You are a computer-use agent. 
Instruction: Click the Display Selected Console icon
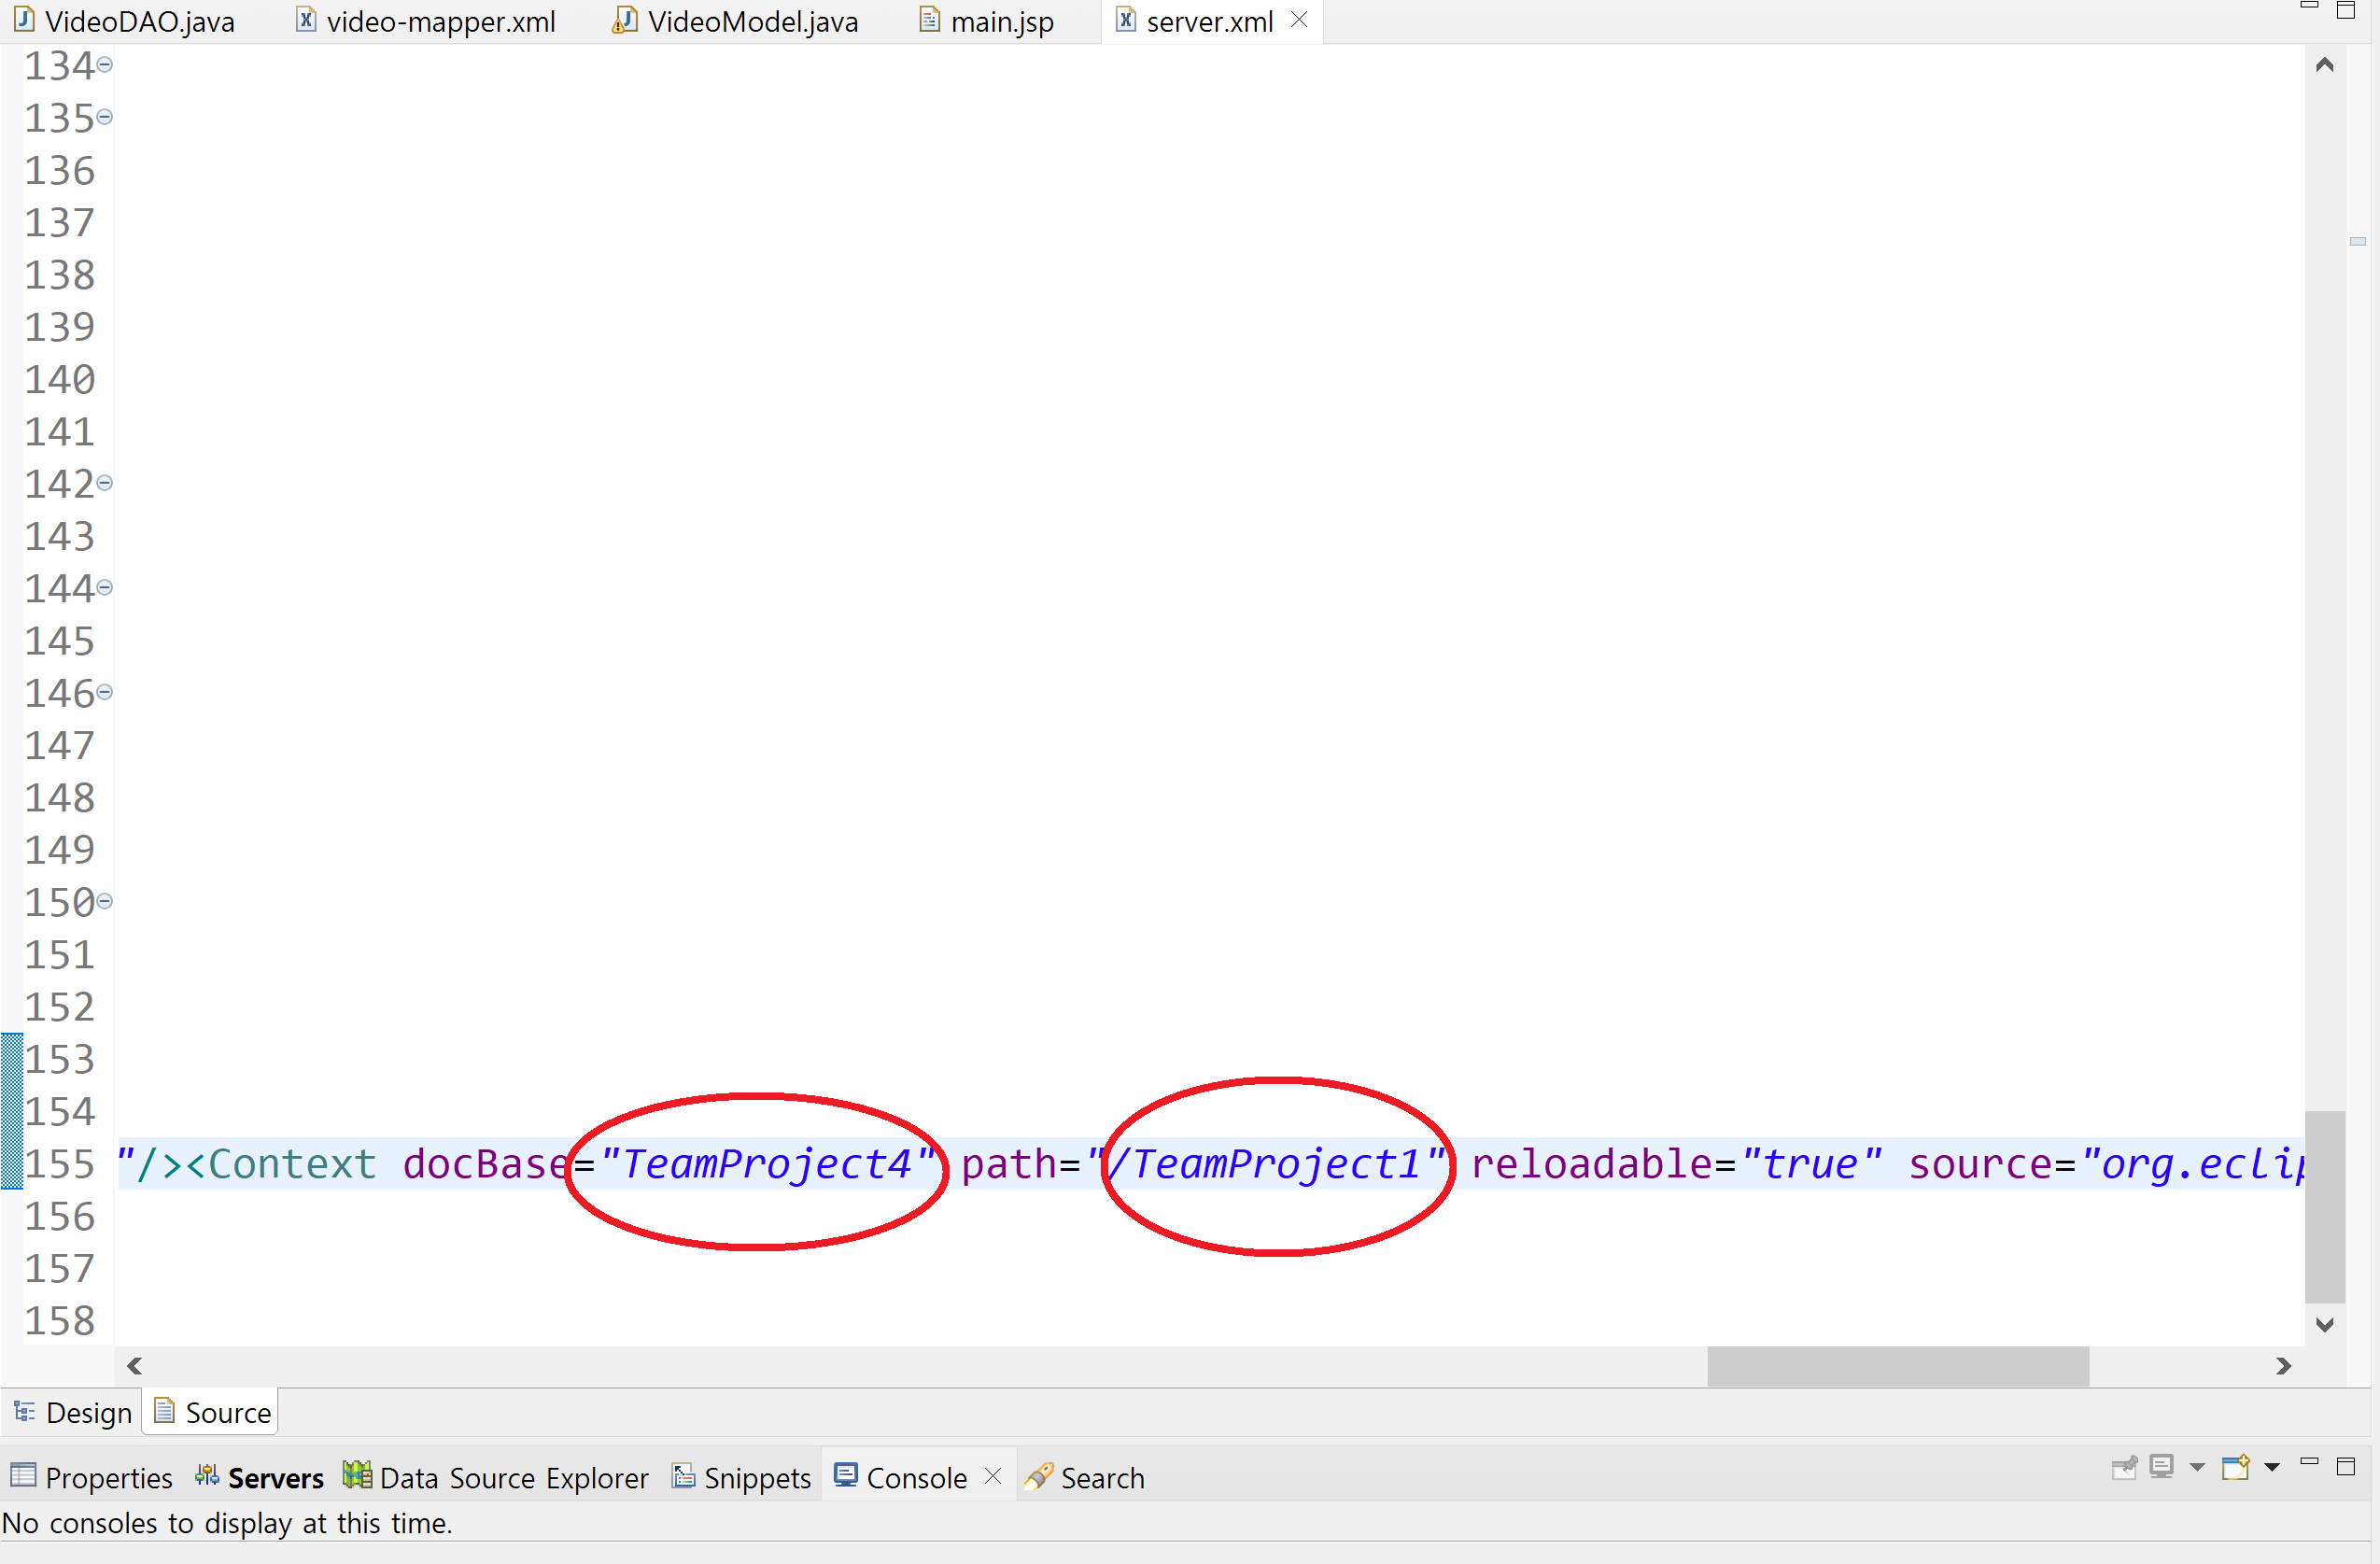click(2161, 1467)
